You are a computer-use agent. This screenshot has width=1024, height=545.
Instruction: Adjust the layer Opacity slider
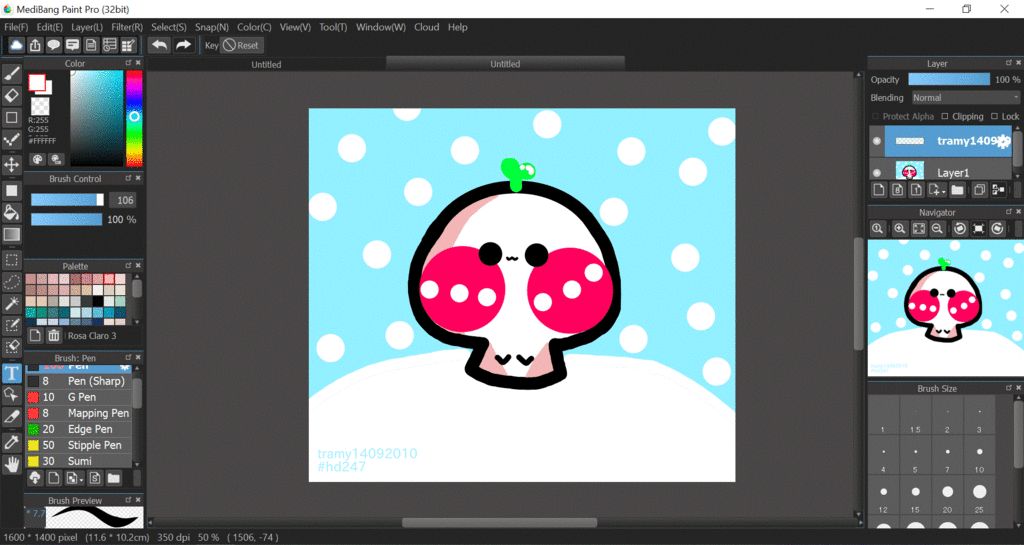click(x=949, y=79)
